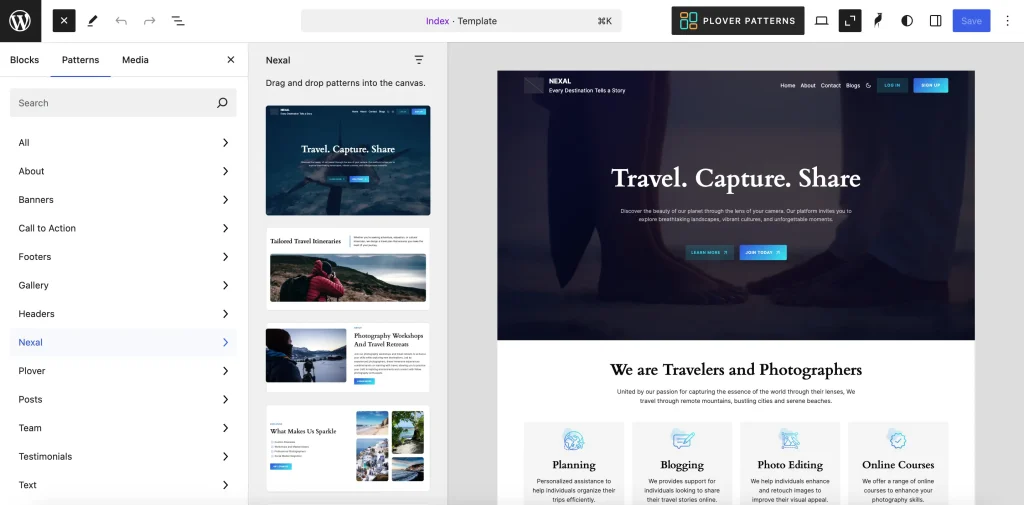This screenshot has width=1024, height=505.
Task: Close the block inserter toggle button
Action: pyautogui.click(x=64, y=20)
